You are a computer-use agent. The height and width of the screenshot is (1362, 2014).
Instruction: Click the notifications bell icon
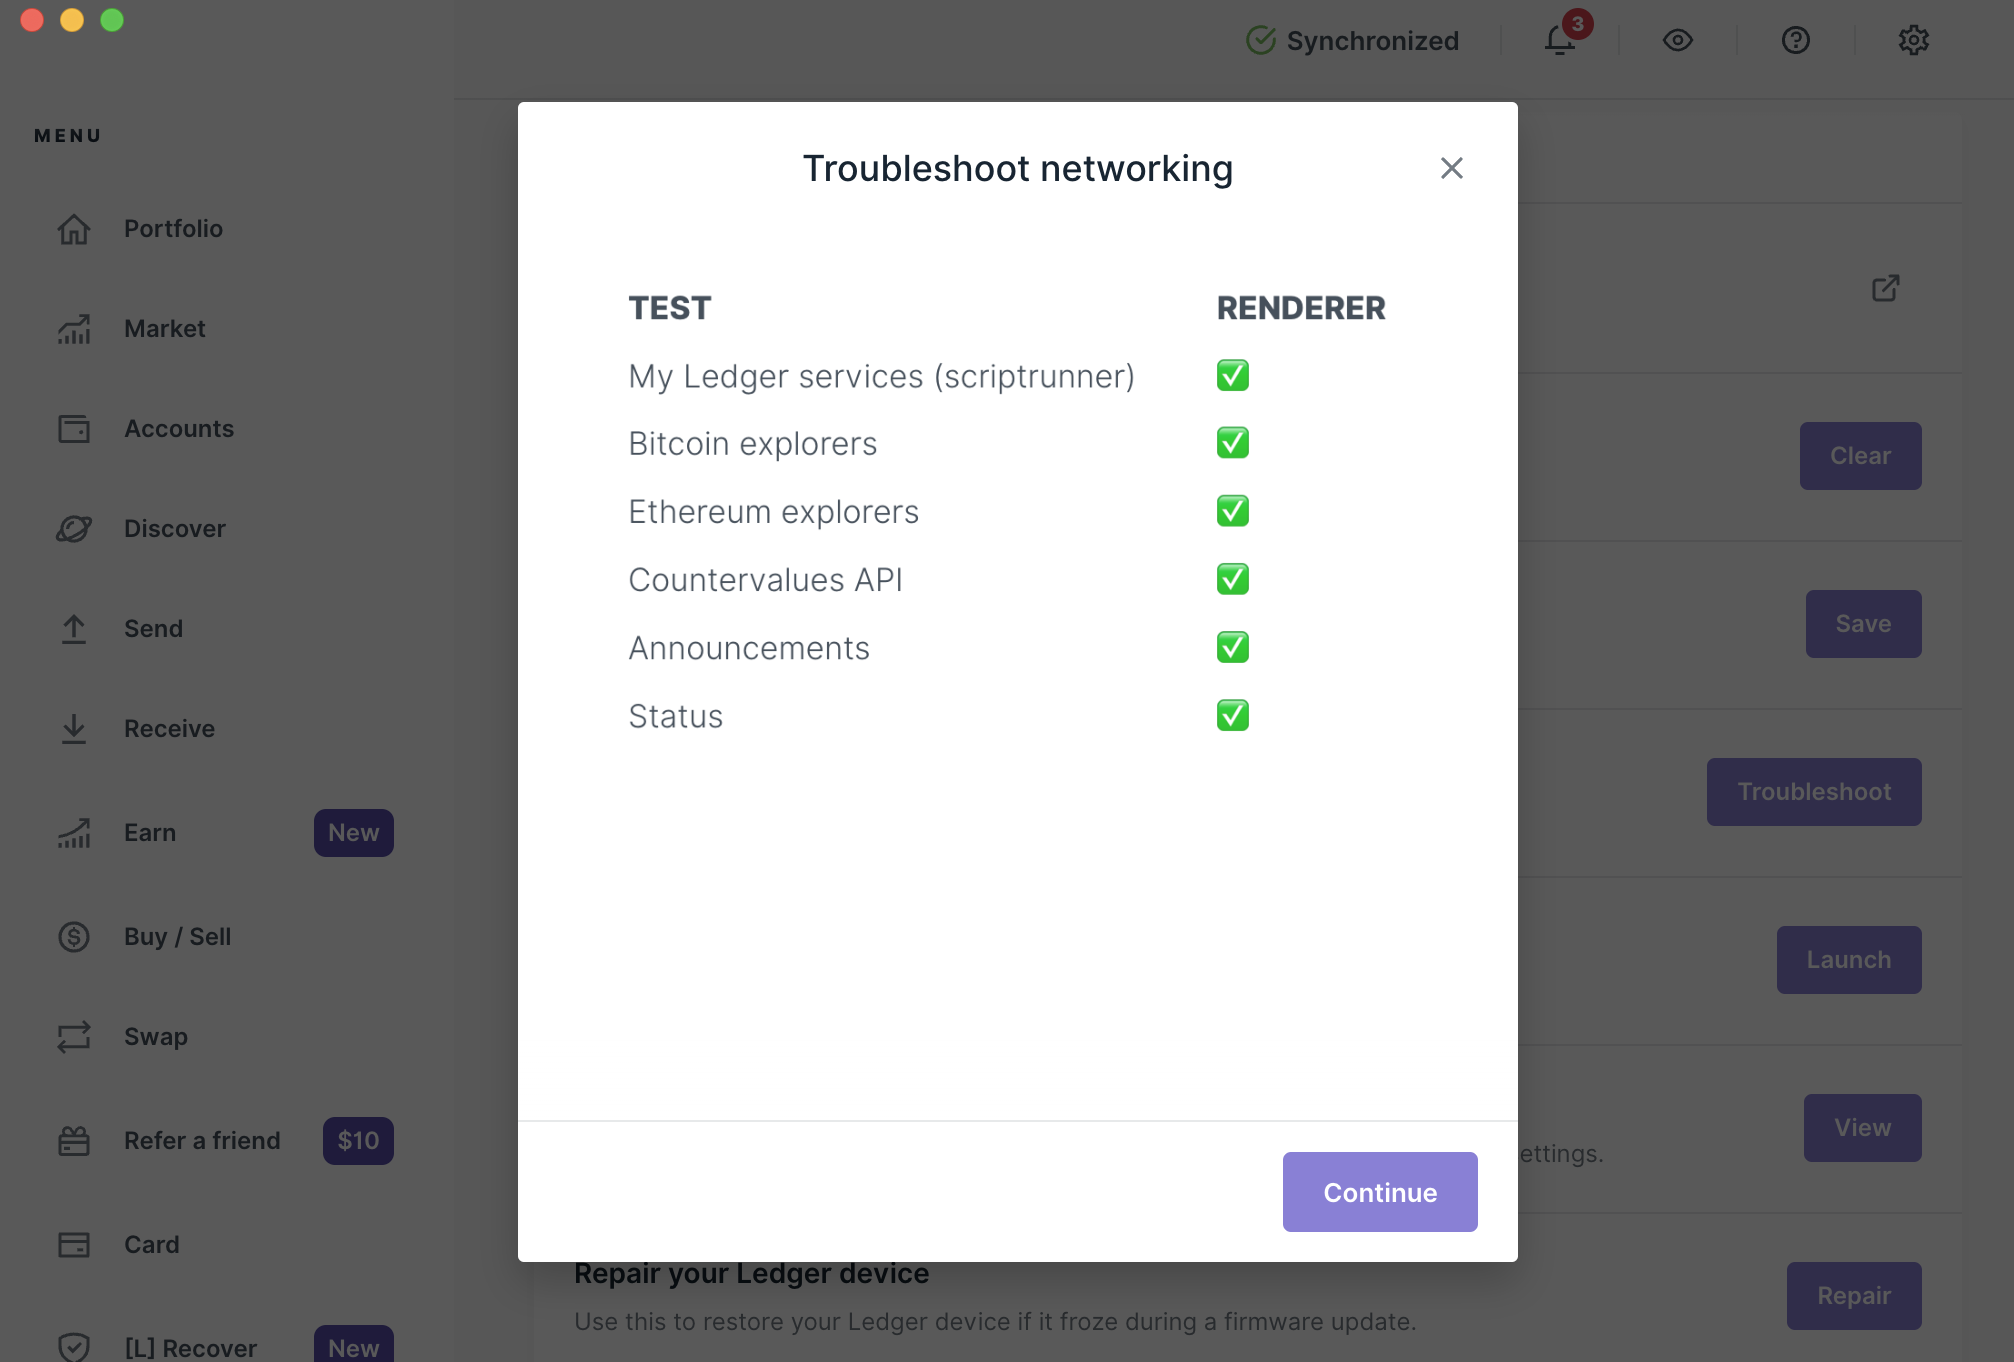click(x=1559, y=41)
